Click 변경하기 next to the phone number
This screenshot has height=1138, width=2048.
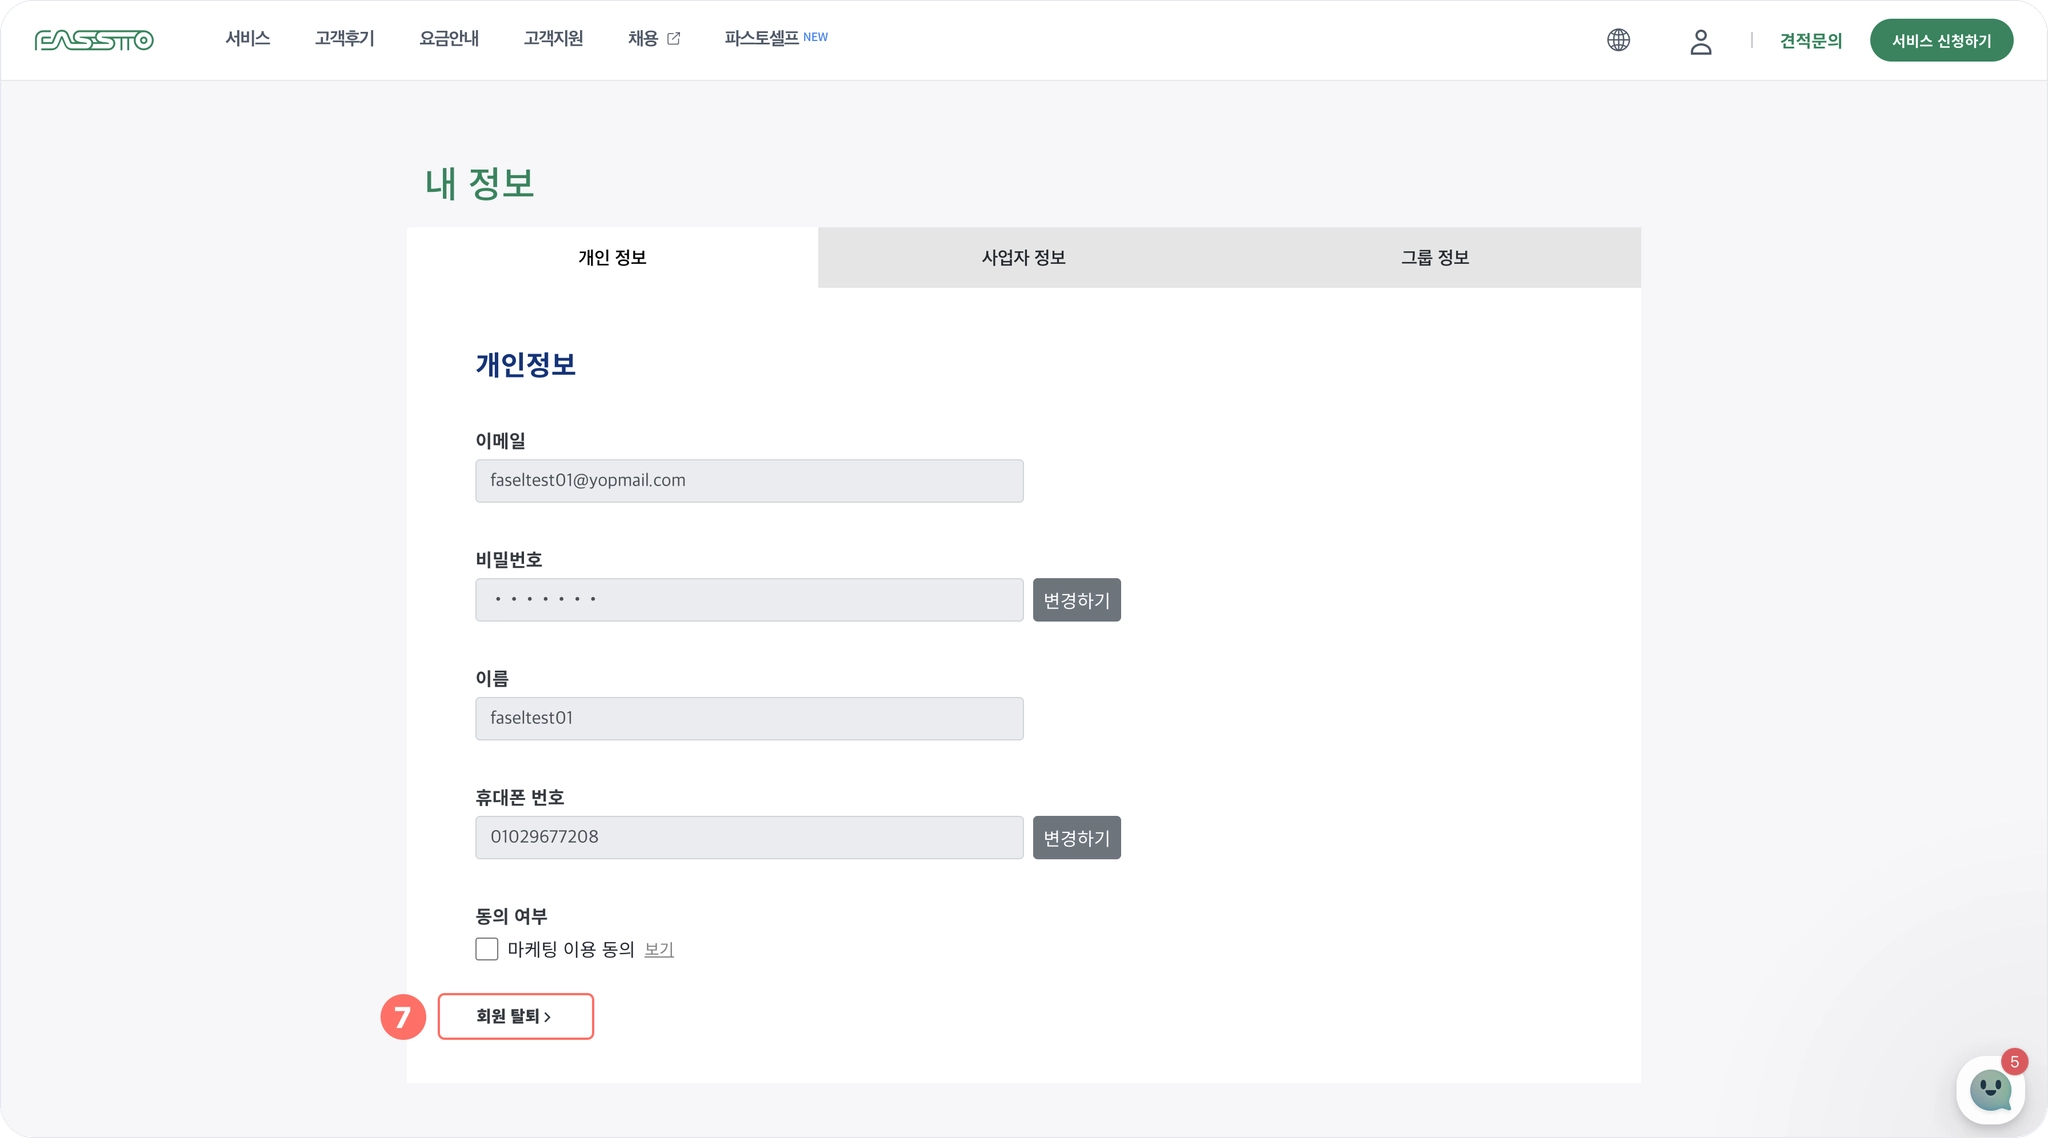click(x=1076, y=838)
